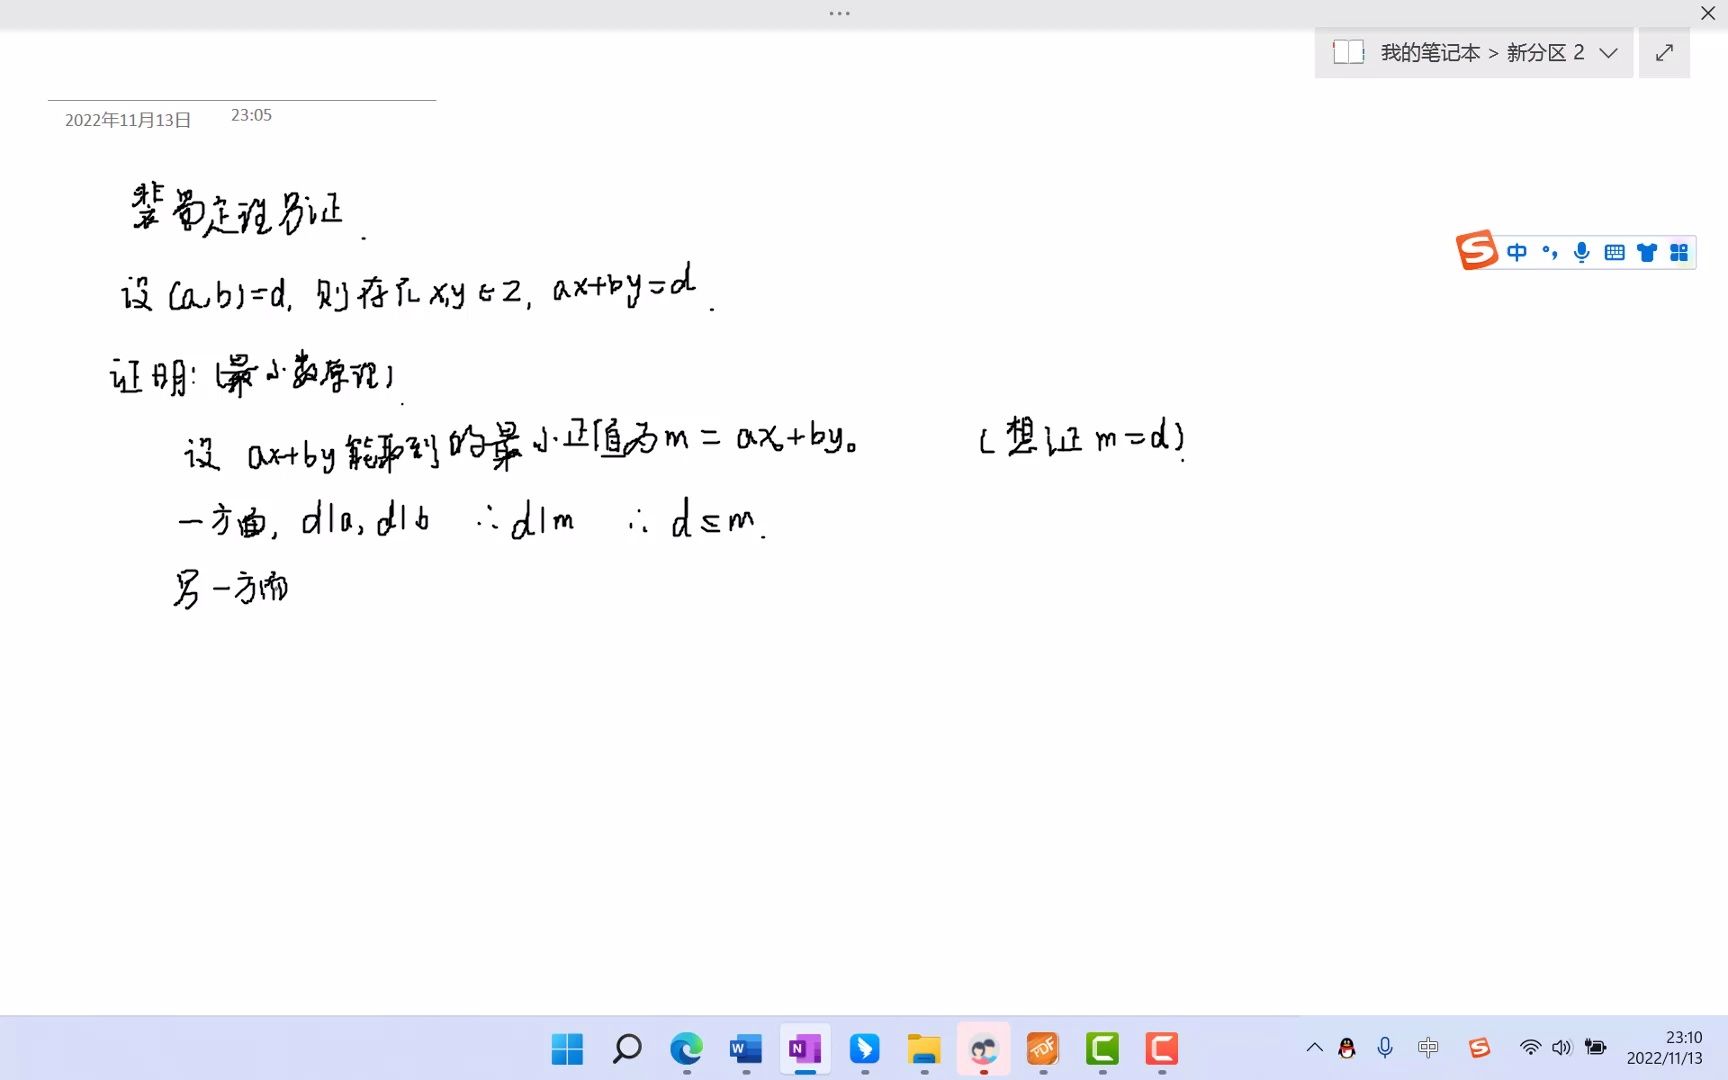Open the battery status tray icon
Image resolution: width=1728 pixels, height=1080 pixels.
(1596, 1048)
